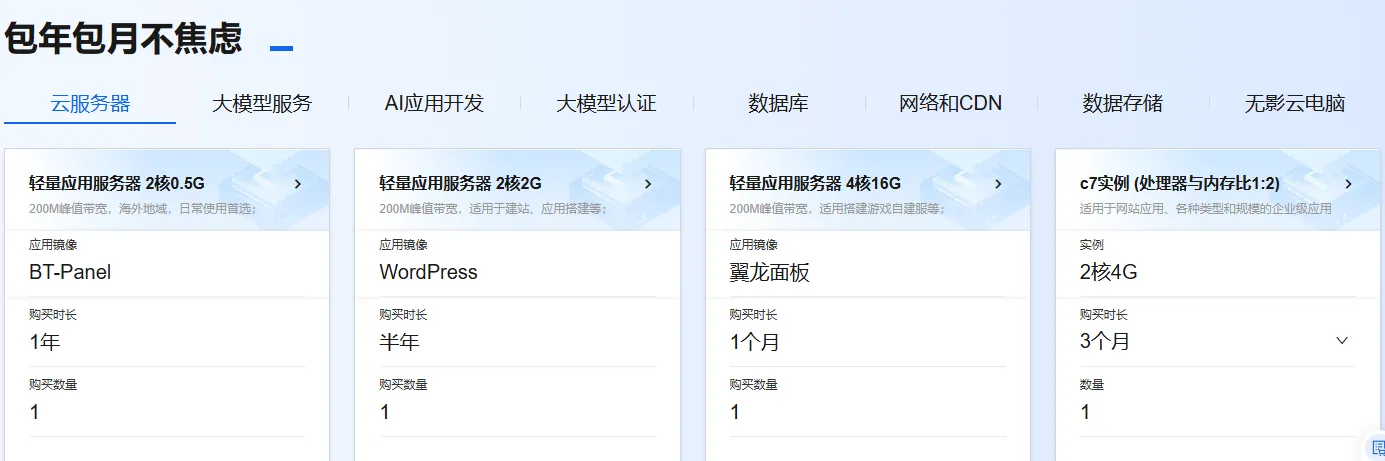Switch to the 网络和CDN tab

[950, 103]
